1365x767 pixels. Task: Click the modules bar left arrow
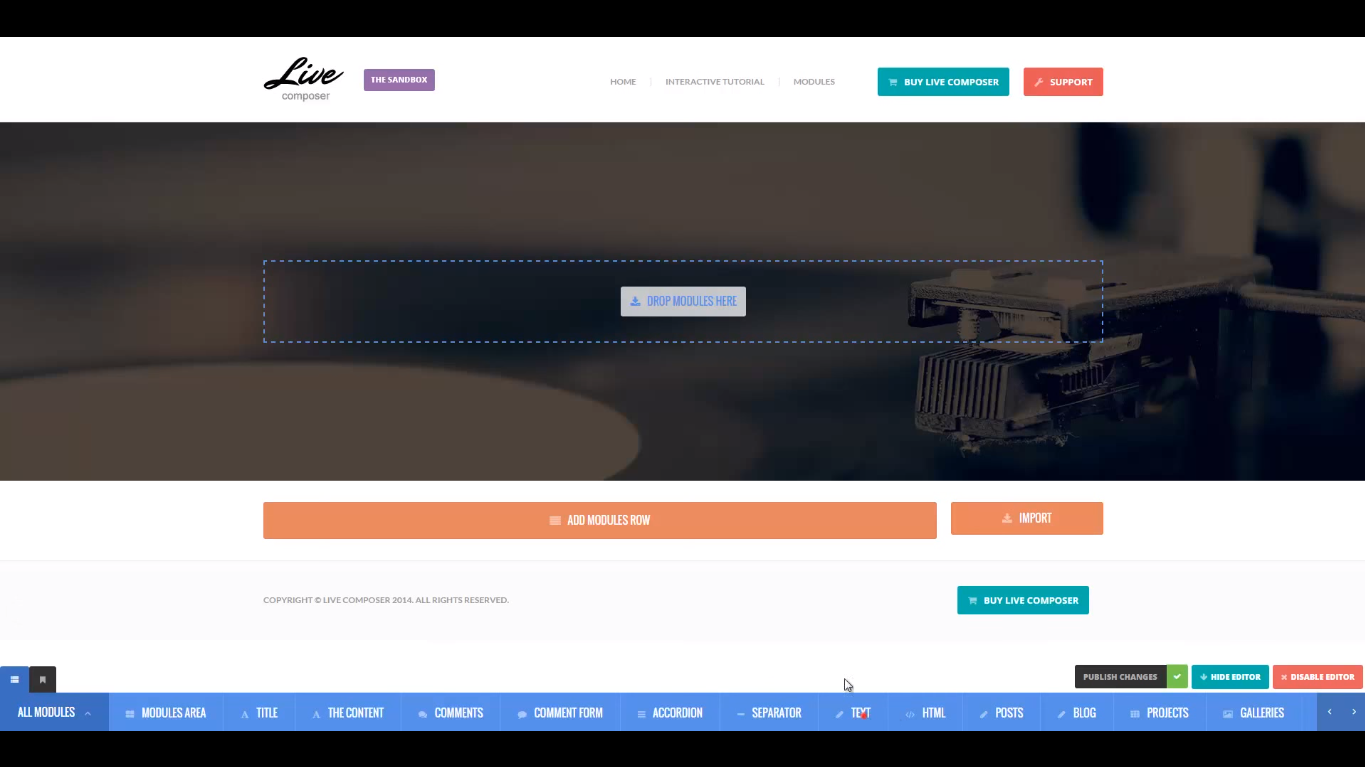1329,712
